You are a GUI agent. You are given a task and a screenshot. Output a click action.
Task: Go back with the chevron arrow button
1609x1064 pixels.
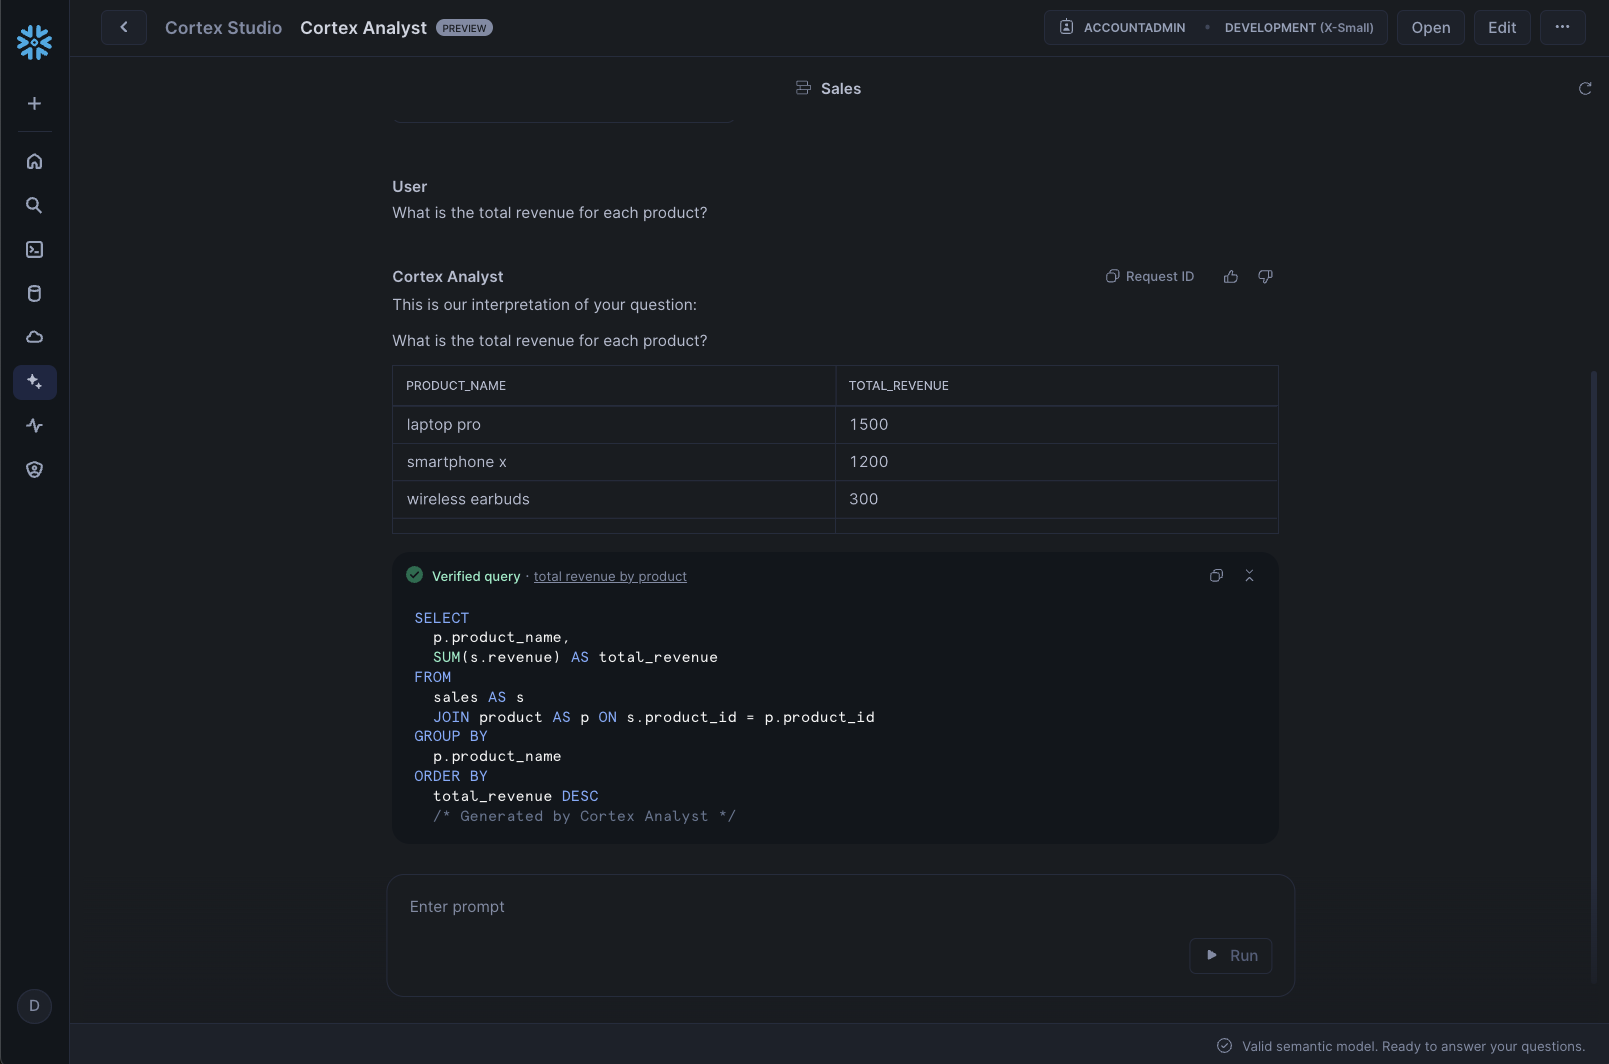(x=124, y=28)
